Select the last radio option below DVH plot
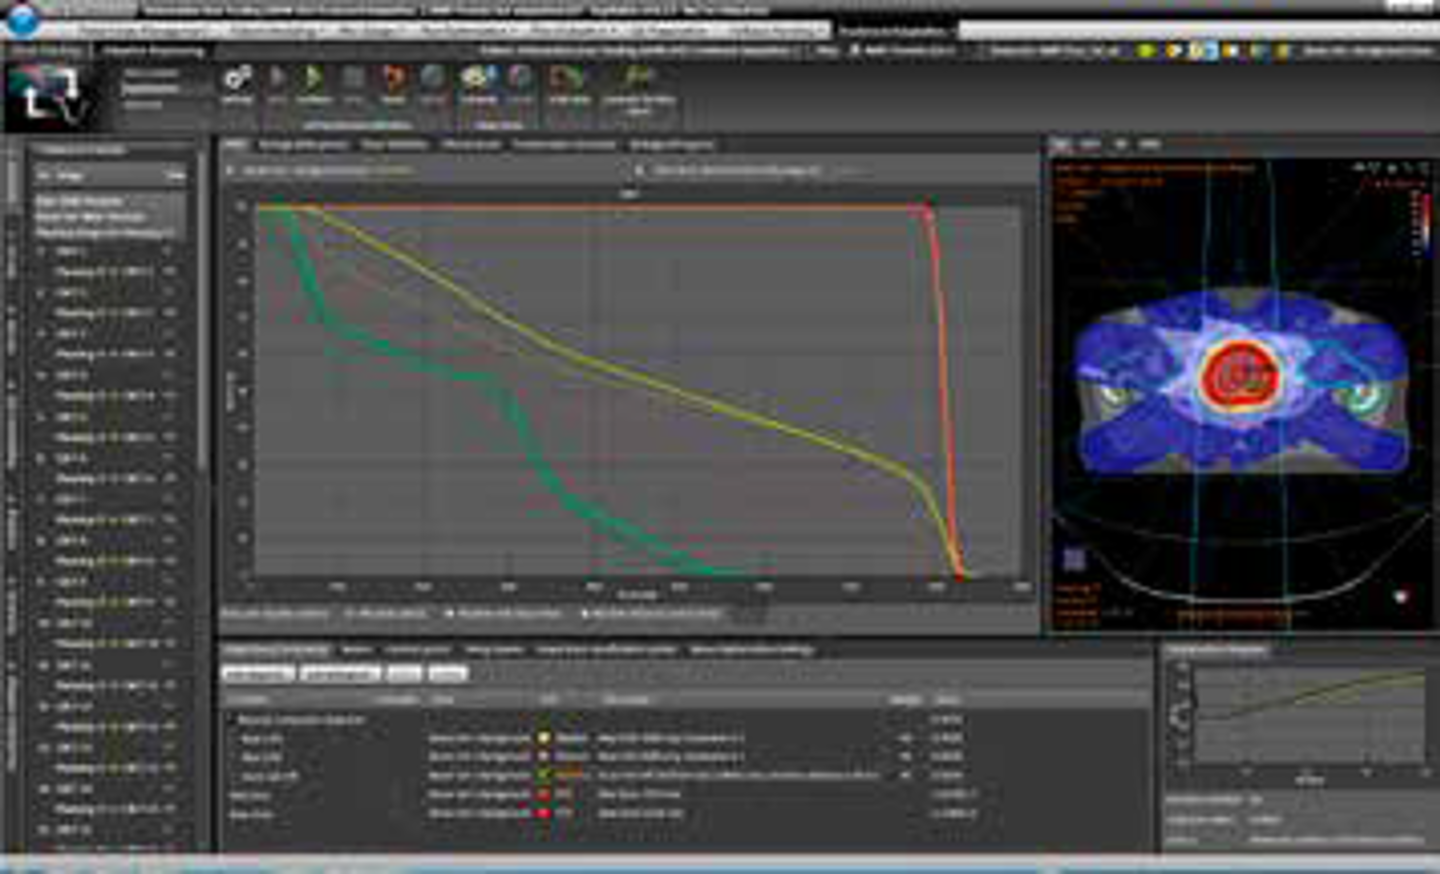Image resolution: width=1440 pixels, height=874 pixels. click(x=585, y=613)
